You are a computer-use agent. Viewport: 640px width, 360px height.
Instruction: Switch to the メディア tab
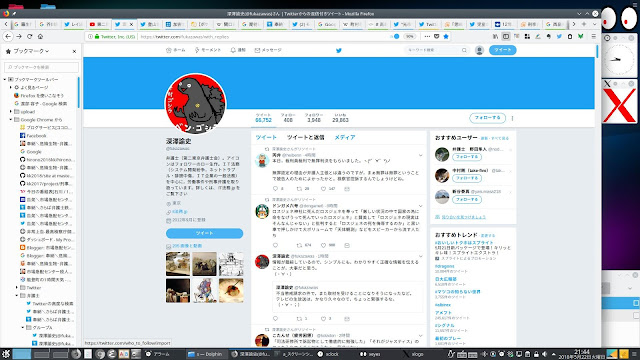345,138
